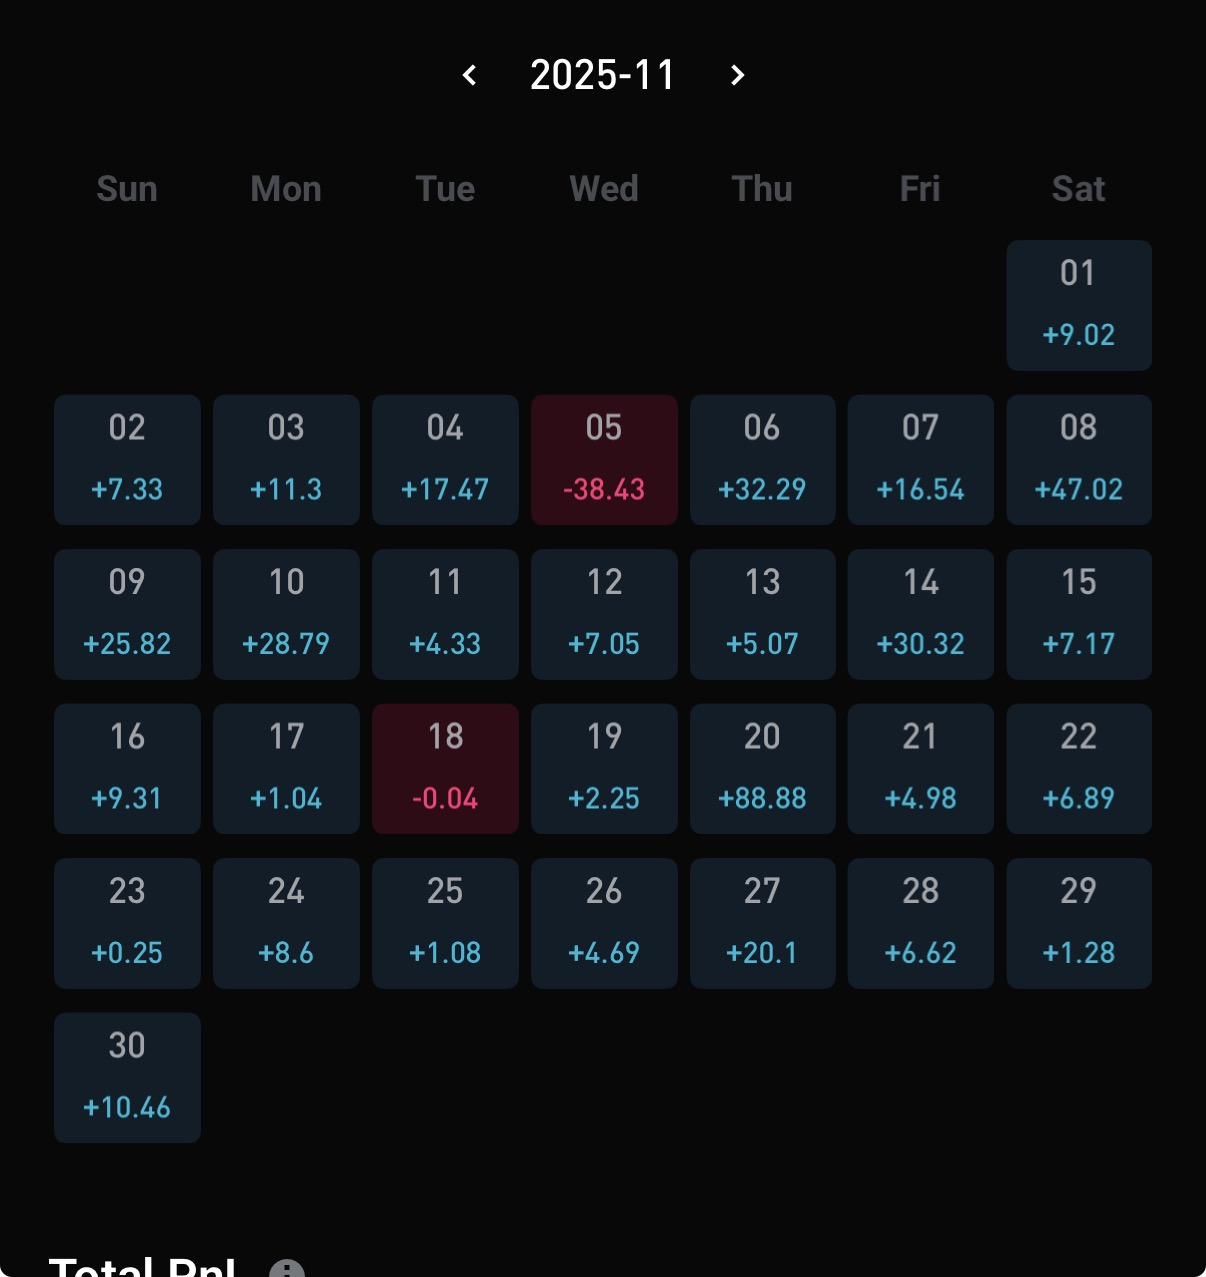Screen dimensions: 1206x1277
Task: Select day 23 showing +0.25
Action: point(127,923)
